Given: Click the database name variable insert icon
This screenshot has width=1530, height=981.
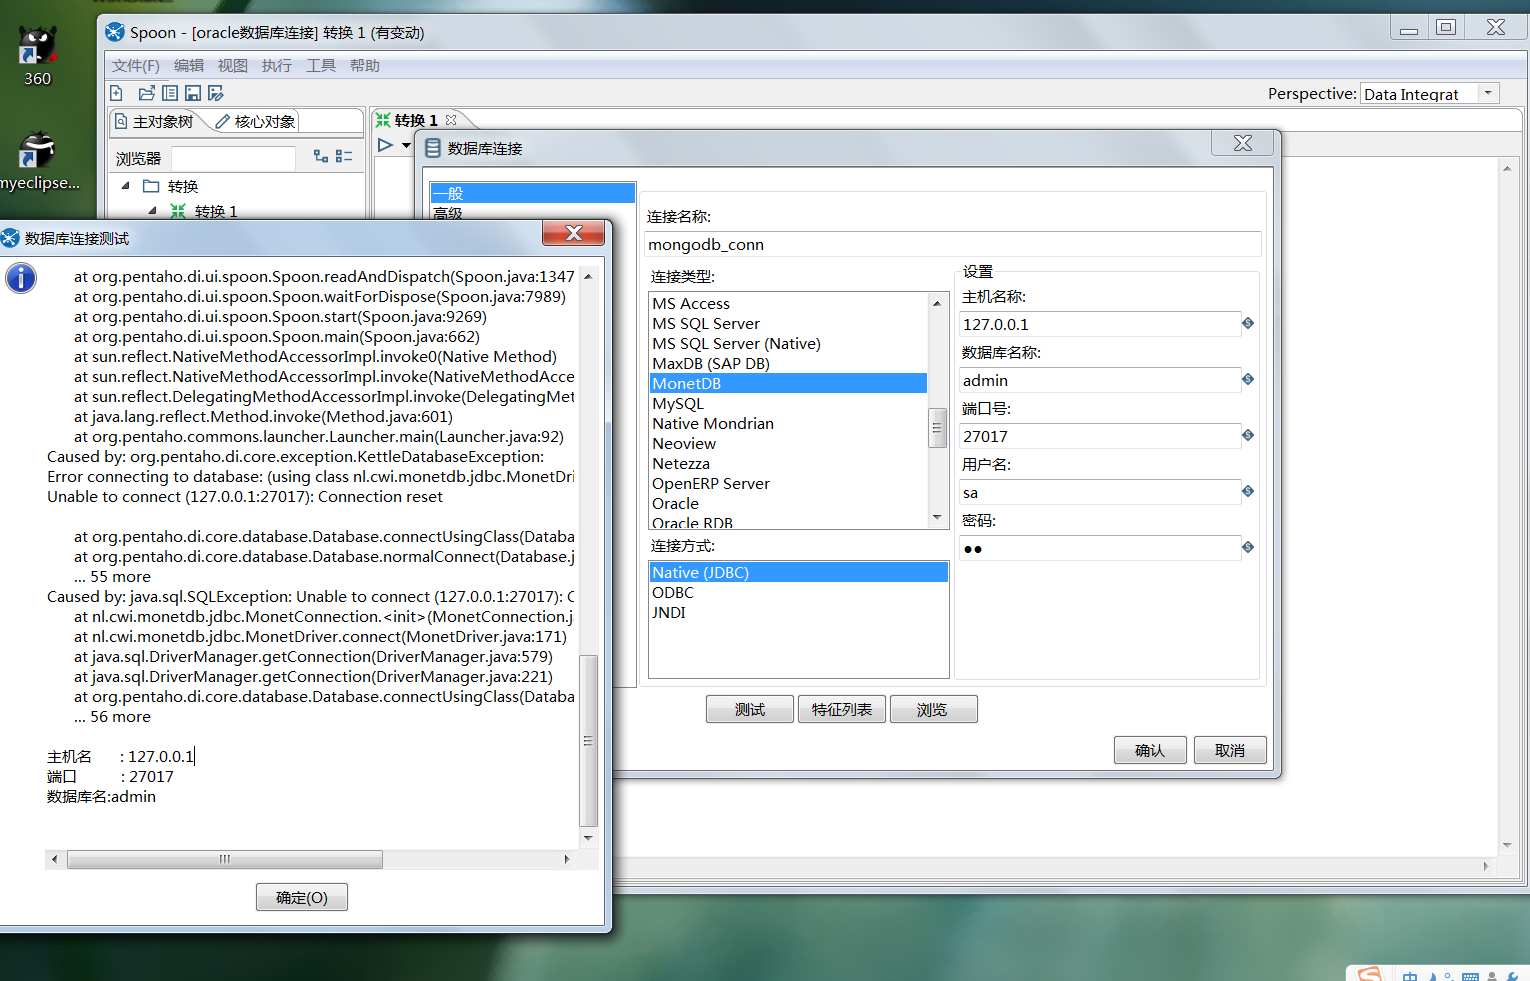Looking at the screenshot, I should [x=1248, y=379].
